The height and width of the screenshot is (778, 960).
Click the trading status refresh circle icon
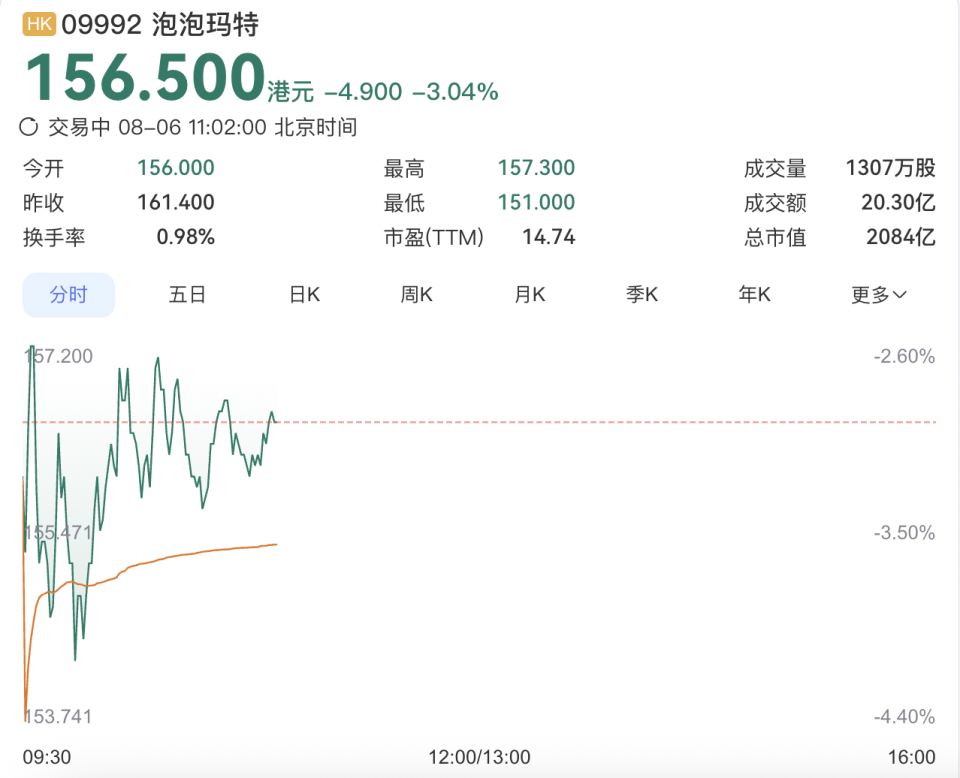point(29,127)
